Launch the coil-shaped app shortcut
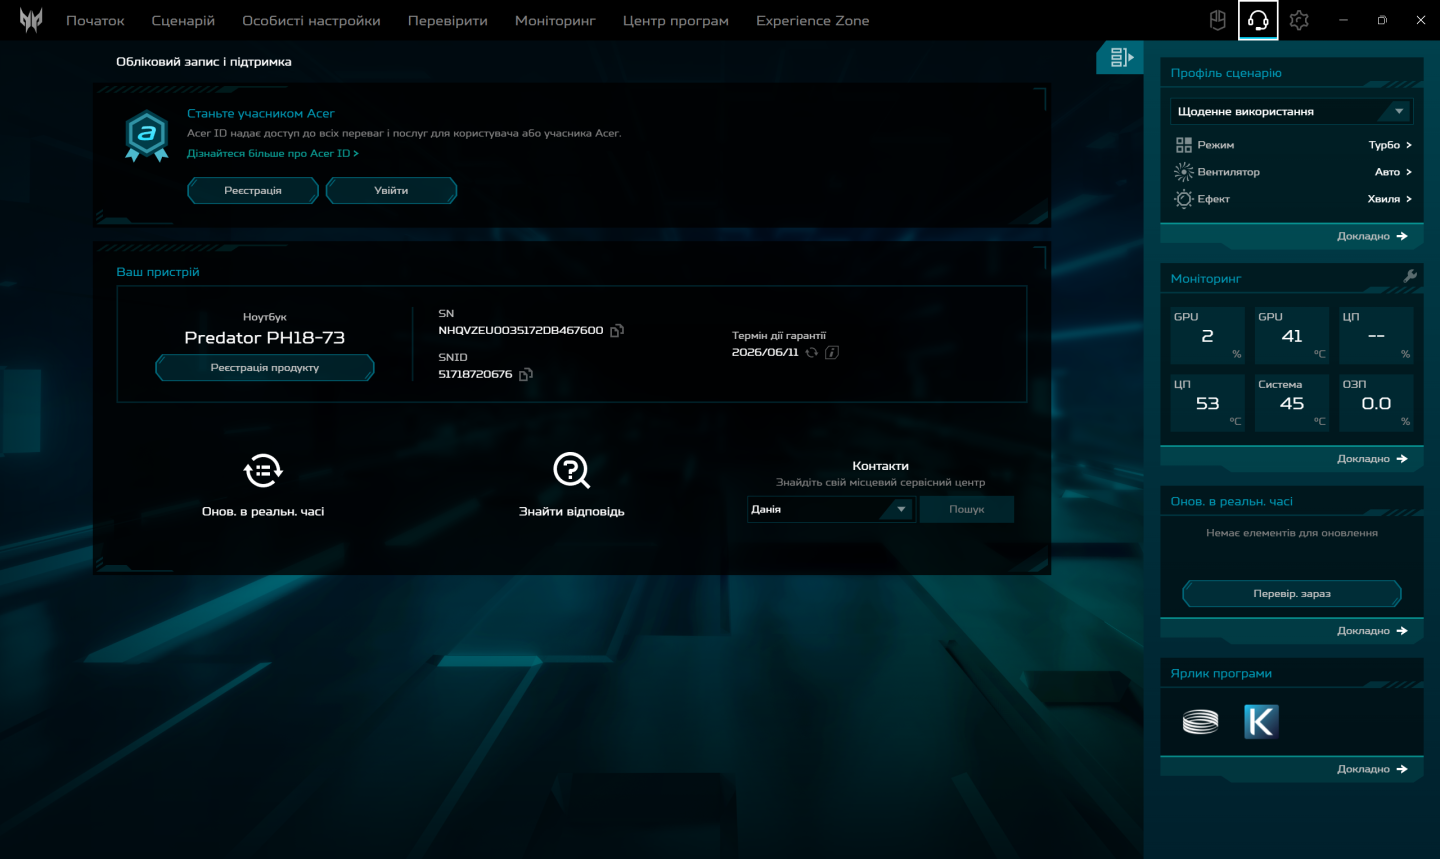1440x859 pixels. click(1201, 721)
